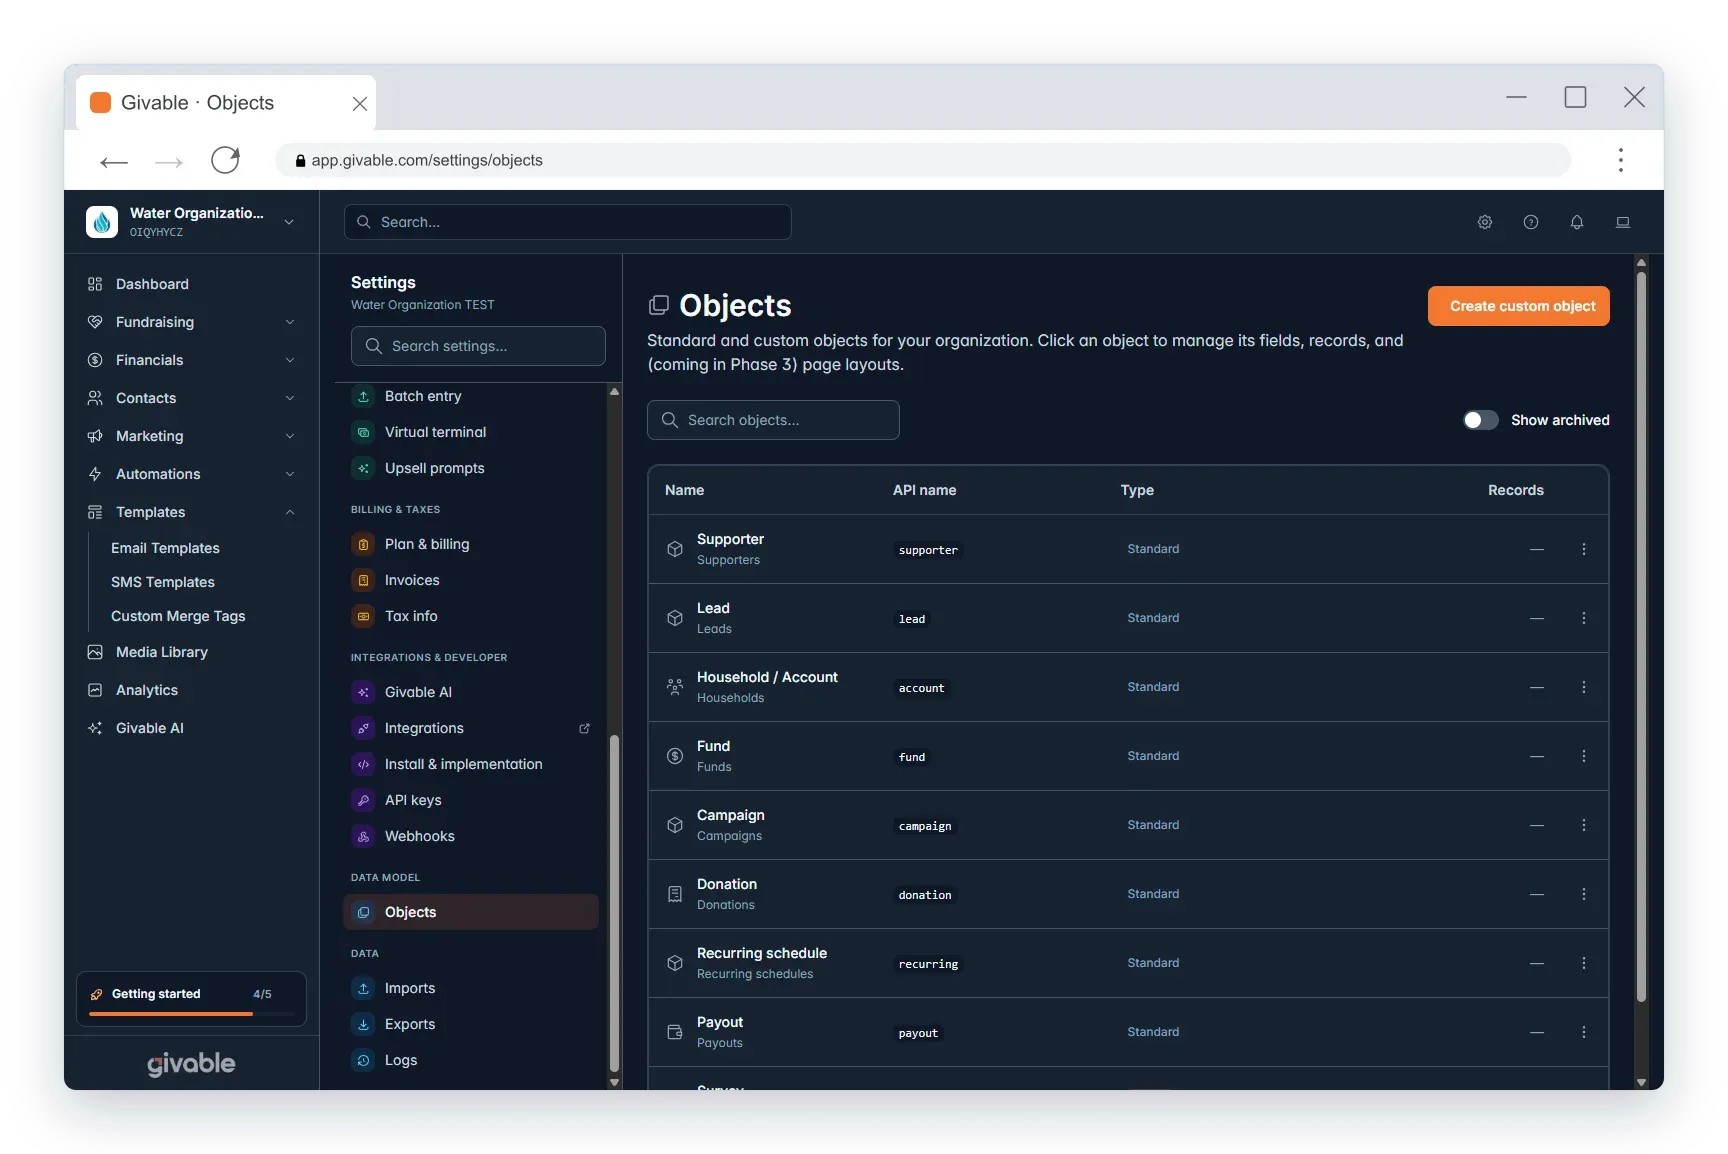Click the 'Standard' type in Fund row

tap(1153, 756)
